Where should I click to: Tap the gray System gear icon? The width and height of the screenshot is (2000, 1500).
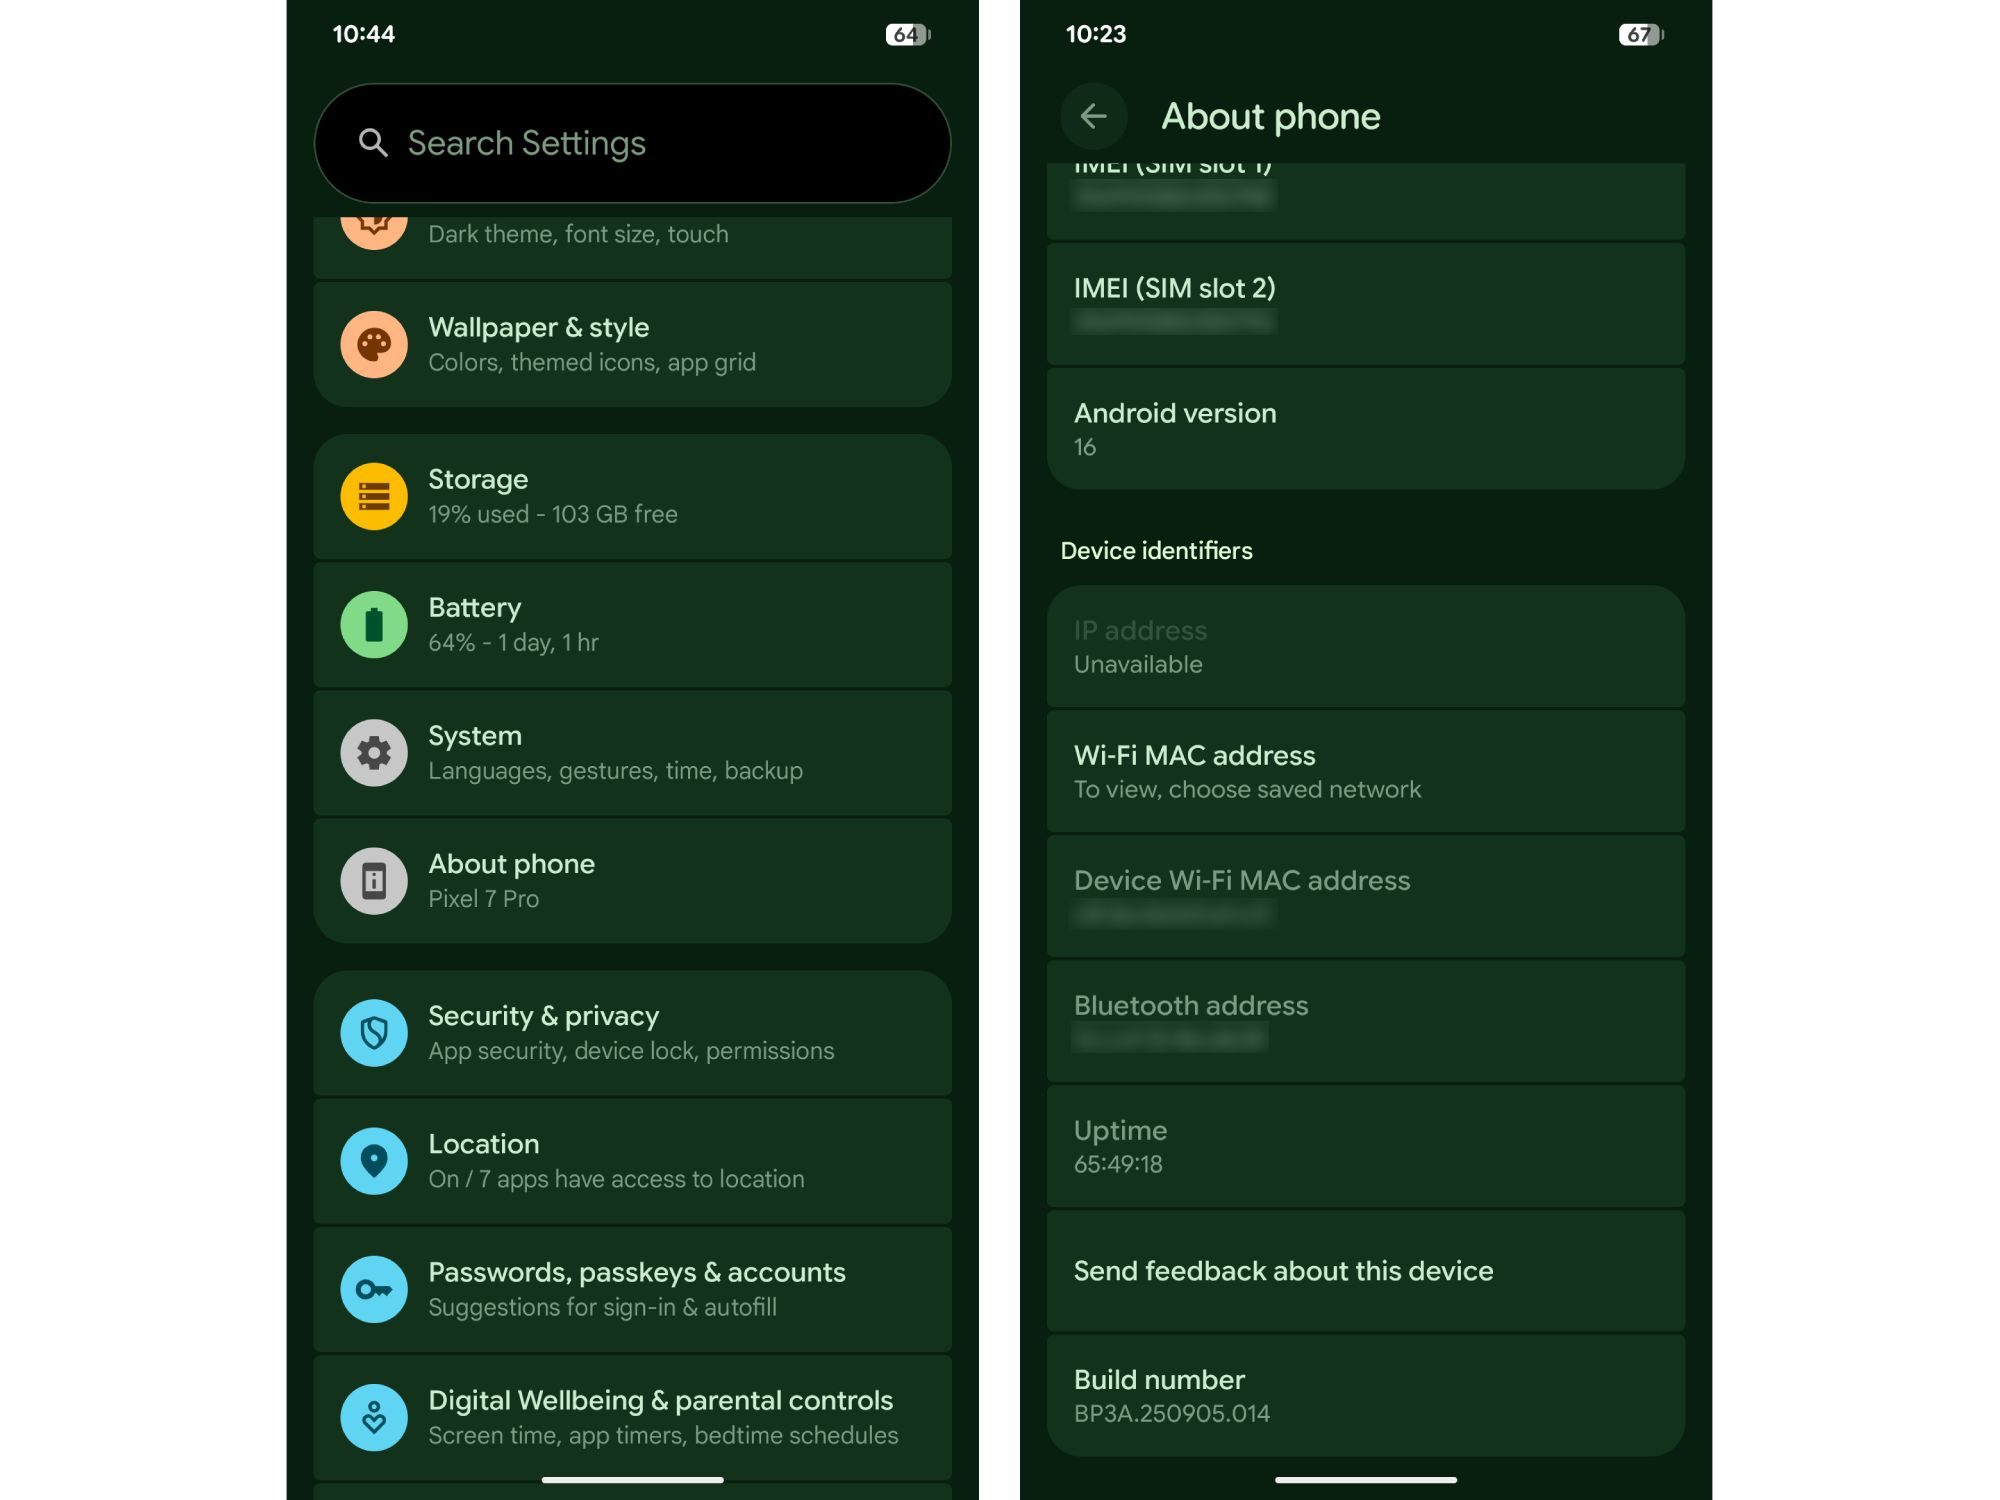coord(374,753)
